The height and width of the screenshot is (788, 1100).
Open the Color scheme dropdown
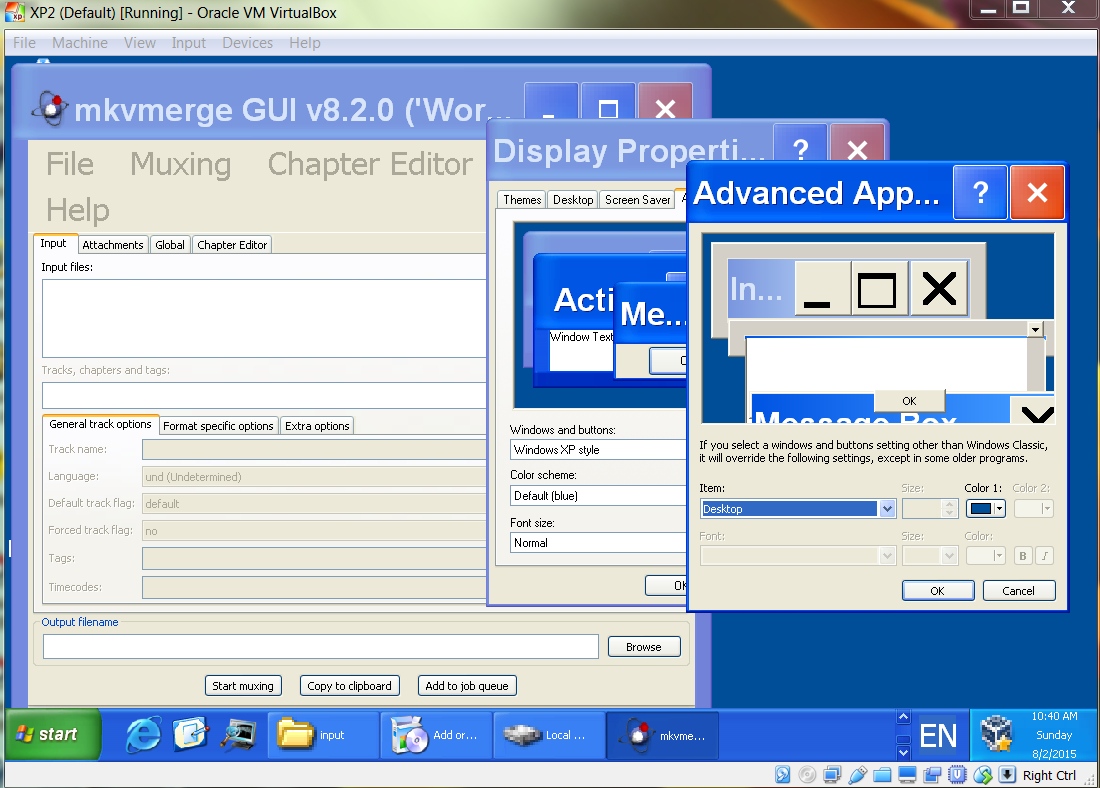(598, 495)
